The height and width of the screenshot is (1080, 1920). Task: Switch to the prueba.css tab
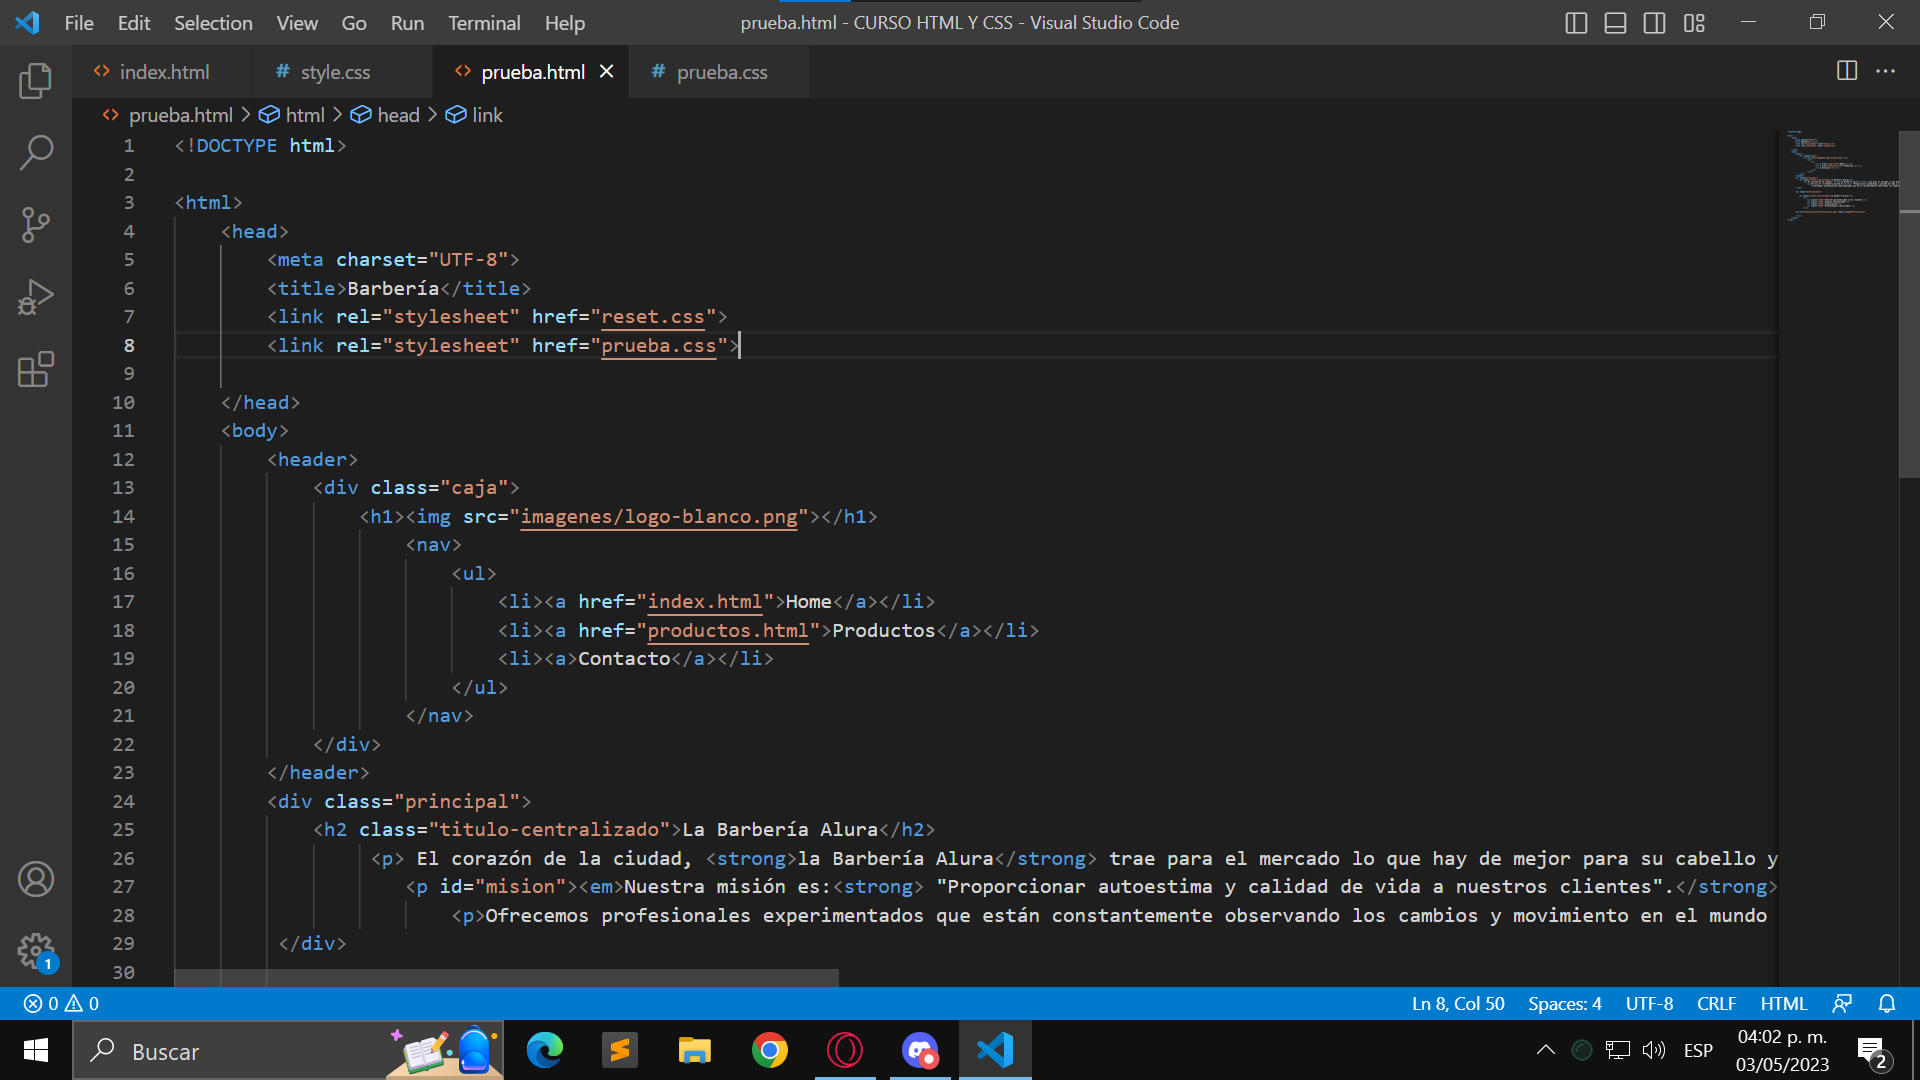(x=721, y=72)
